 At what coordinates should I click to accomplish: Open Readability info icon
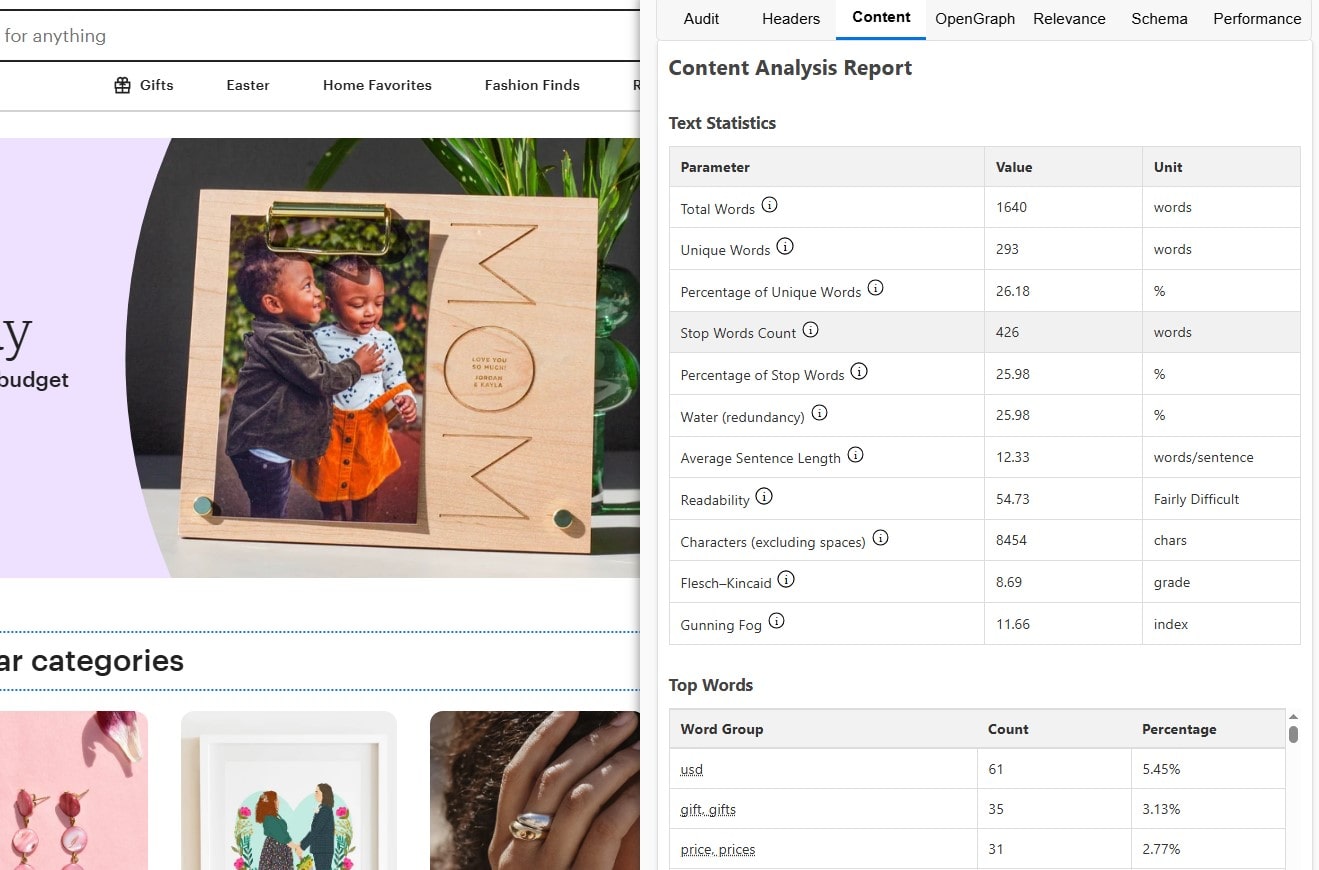[x=764, y=496]
